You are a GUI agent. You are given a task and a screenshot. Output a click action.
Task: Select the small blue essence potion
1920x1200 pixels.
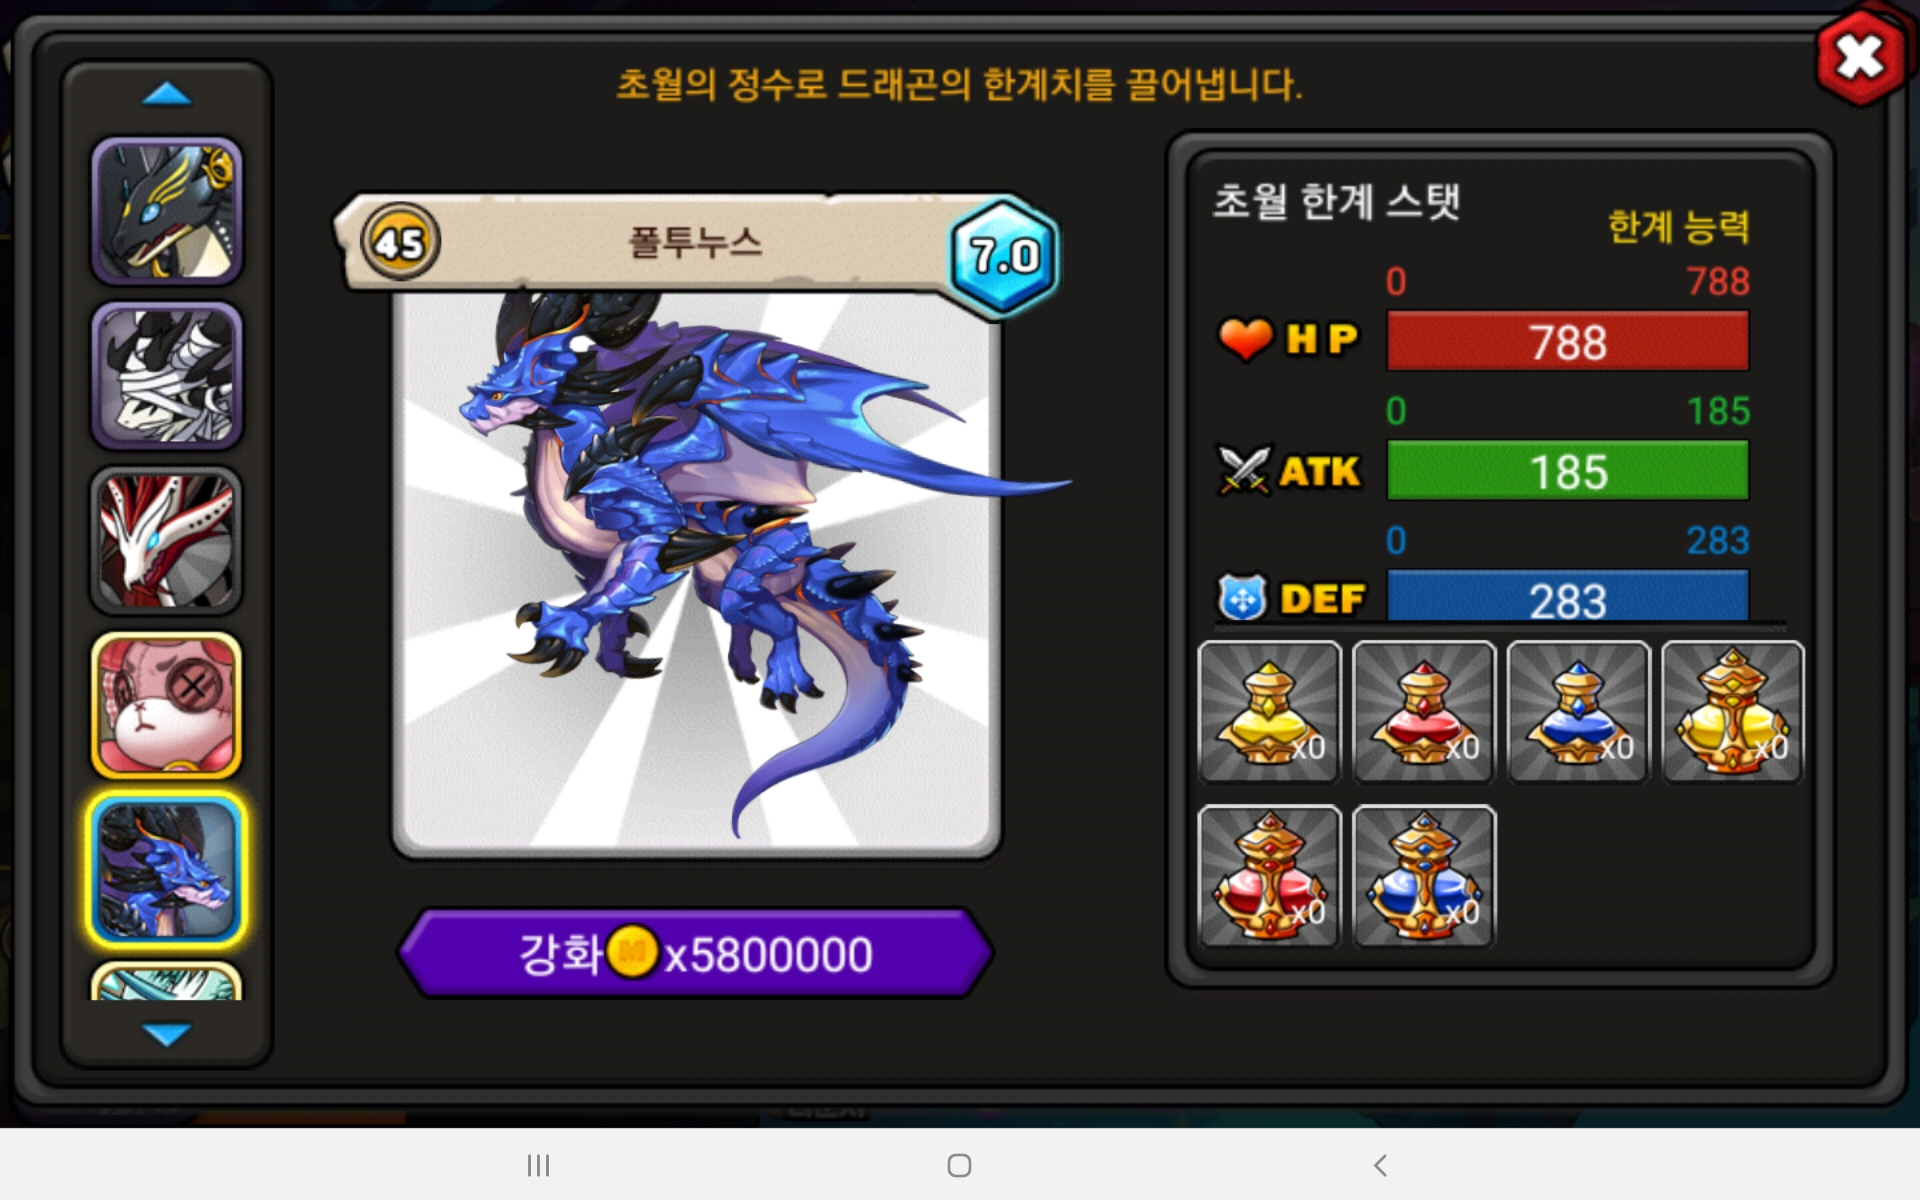1578,712
